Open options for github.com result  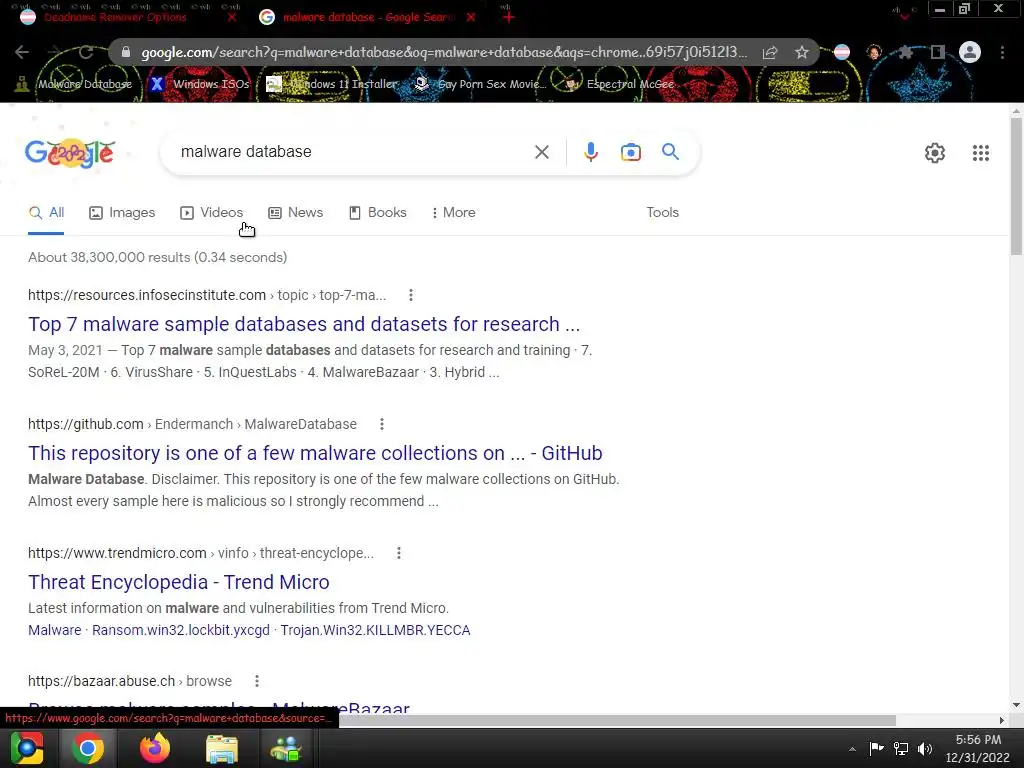382,424
